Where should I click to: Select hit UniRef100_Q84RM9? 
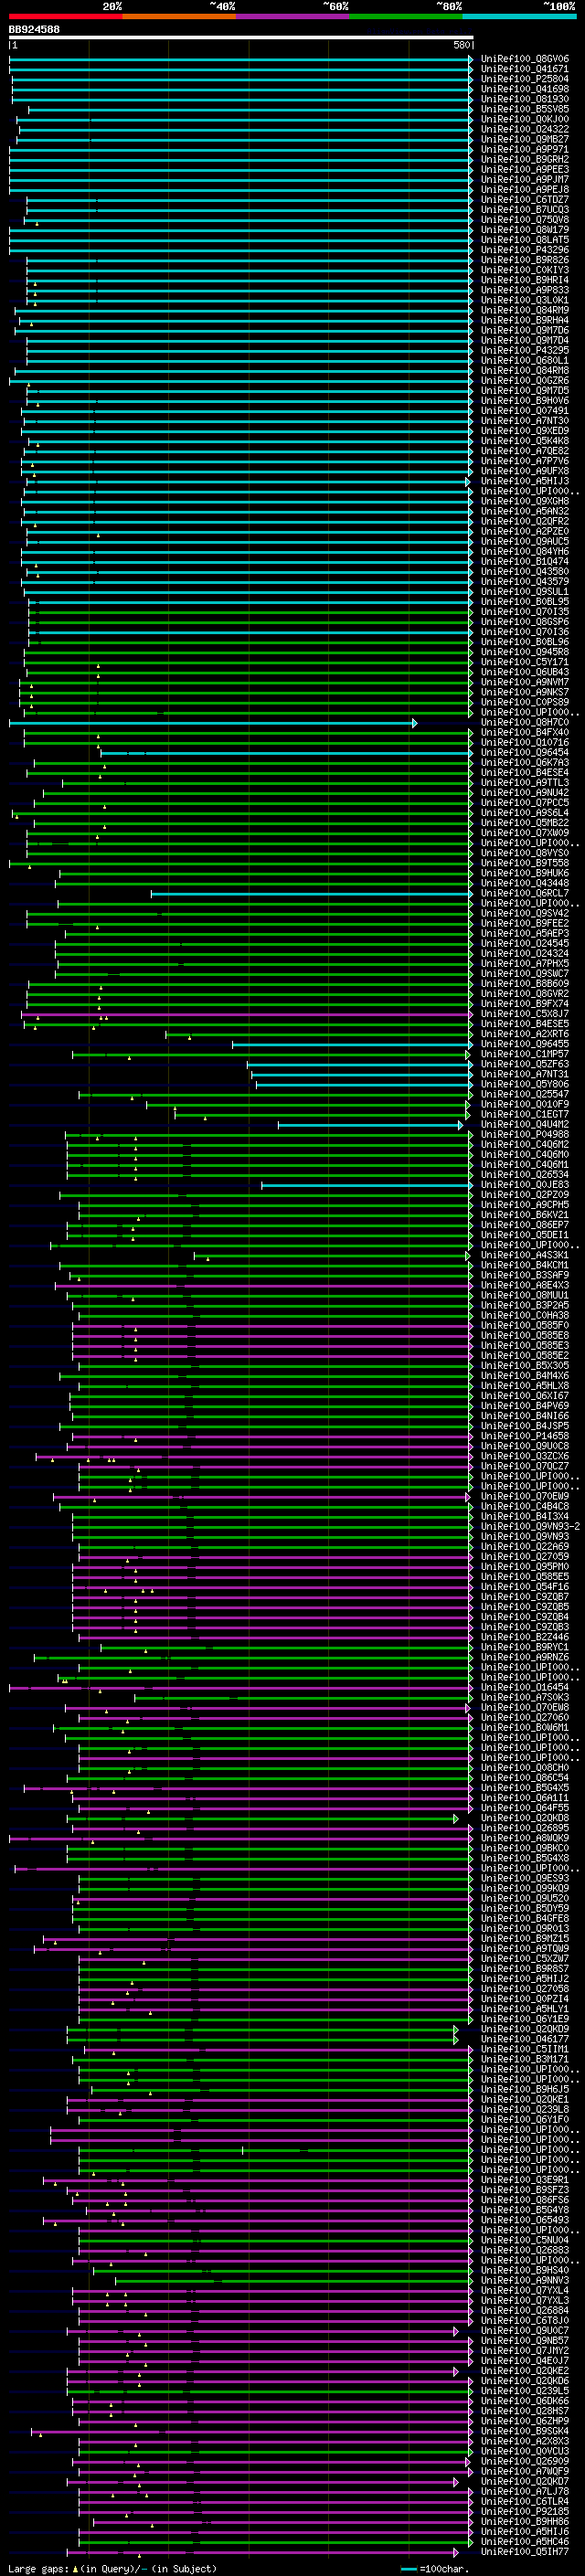click(524, 310)
